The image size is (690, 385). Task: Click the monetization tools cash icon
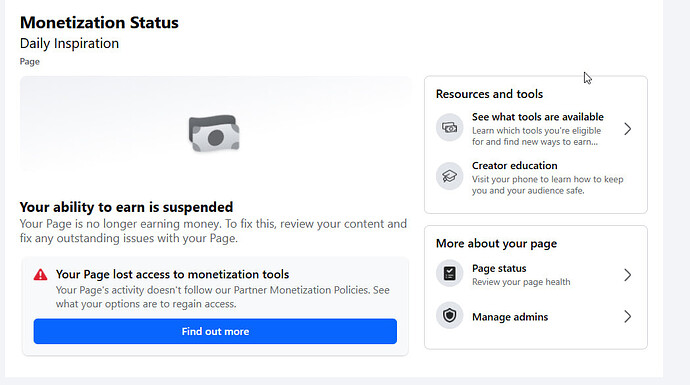[449, 128]
